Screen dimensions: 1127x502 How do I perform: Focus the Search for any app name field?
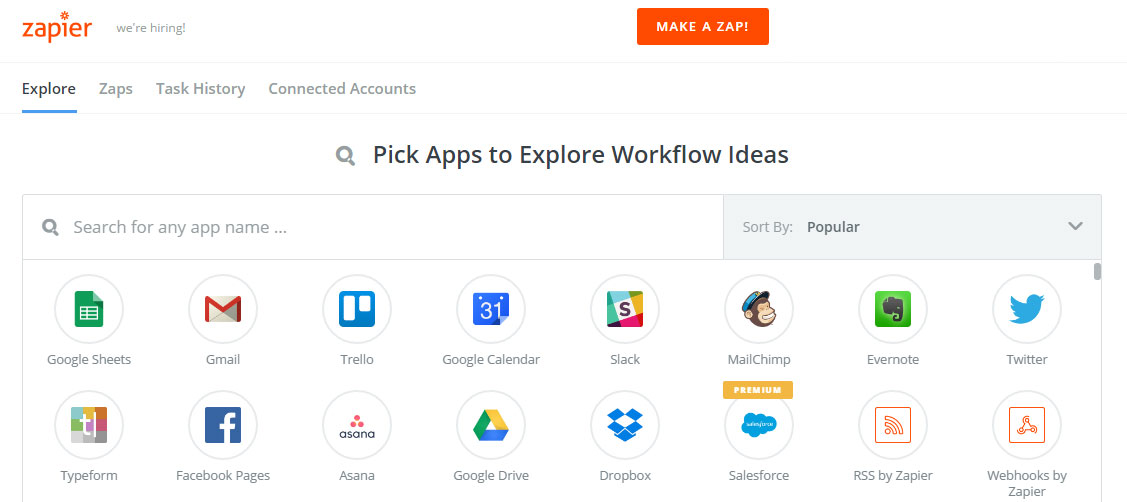click(x=373, y=227)
